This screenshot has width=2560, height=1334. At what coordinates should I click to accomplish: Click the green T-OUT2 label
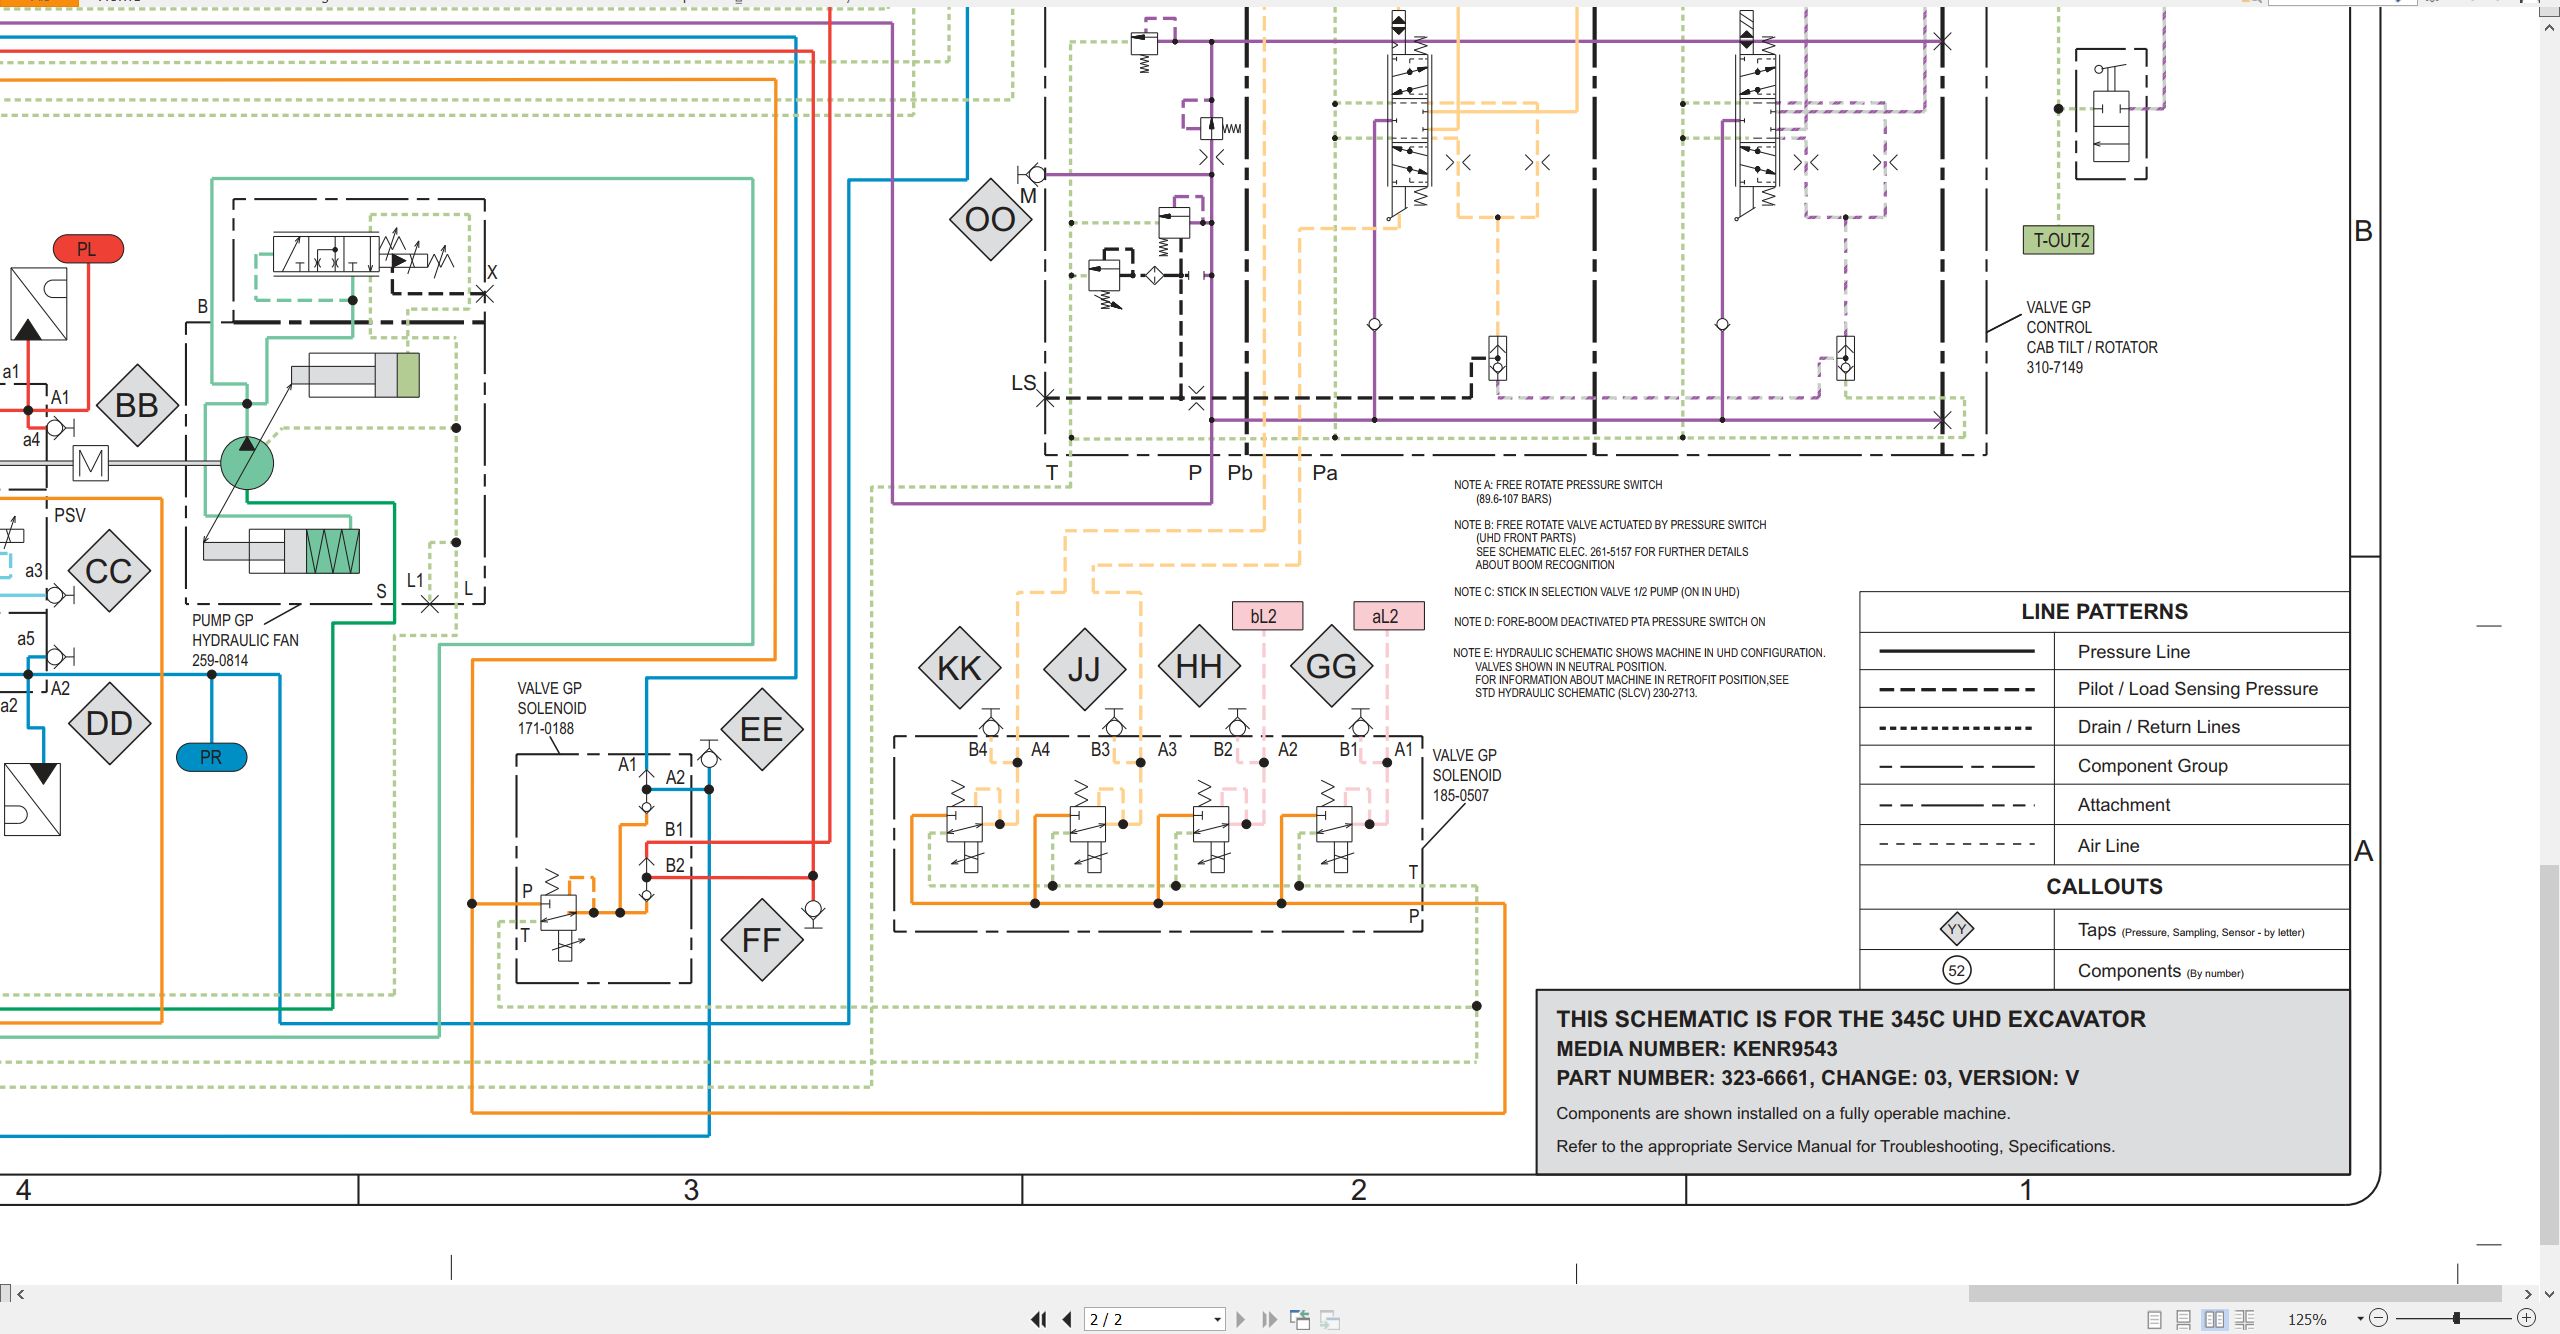[2058, 240]
